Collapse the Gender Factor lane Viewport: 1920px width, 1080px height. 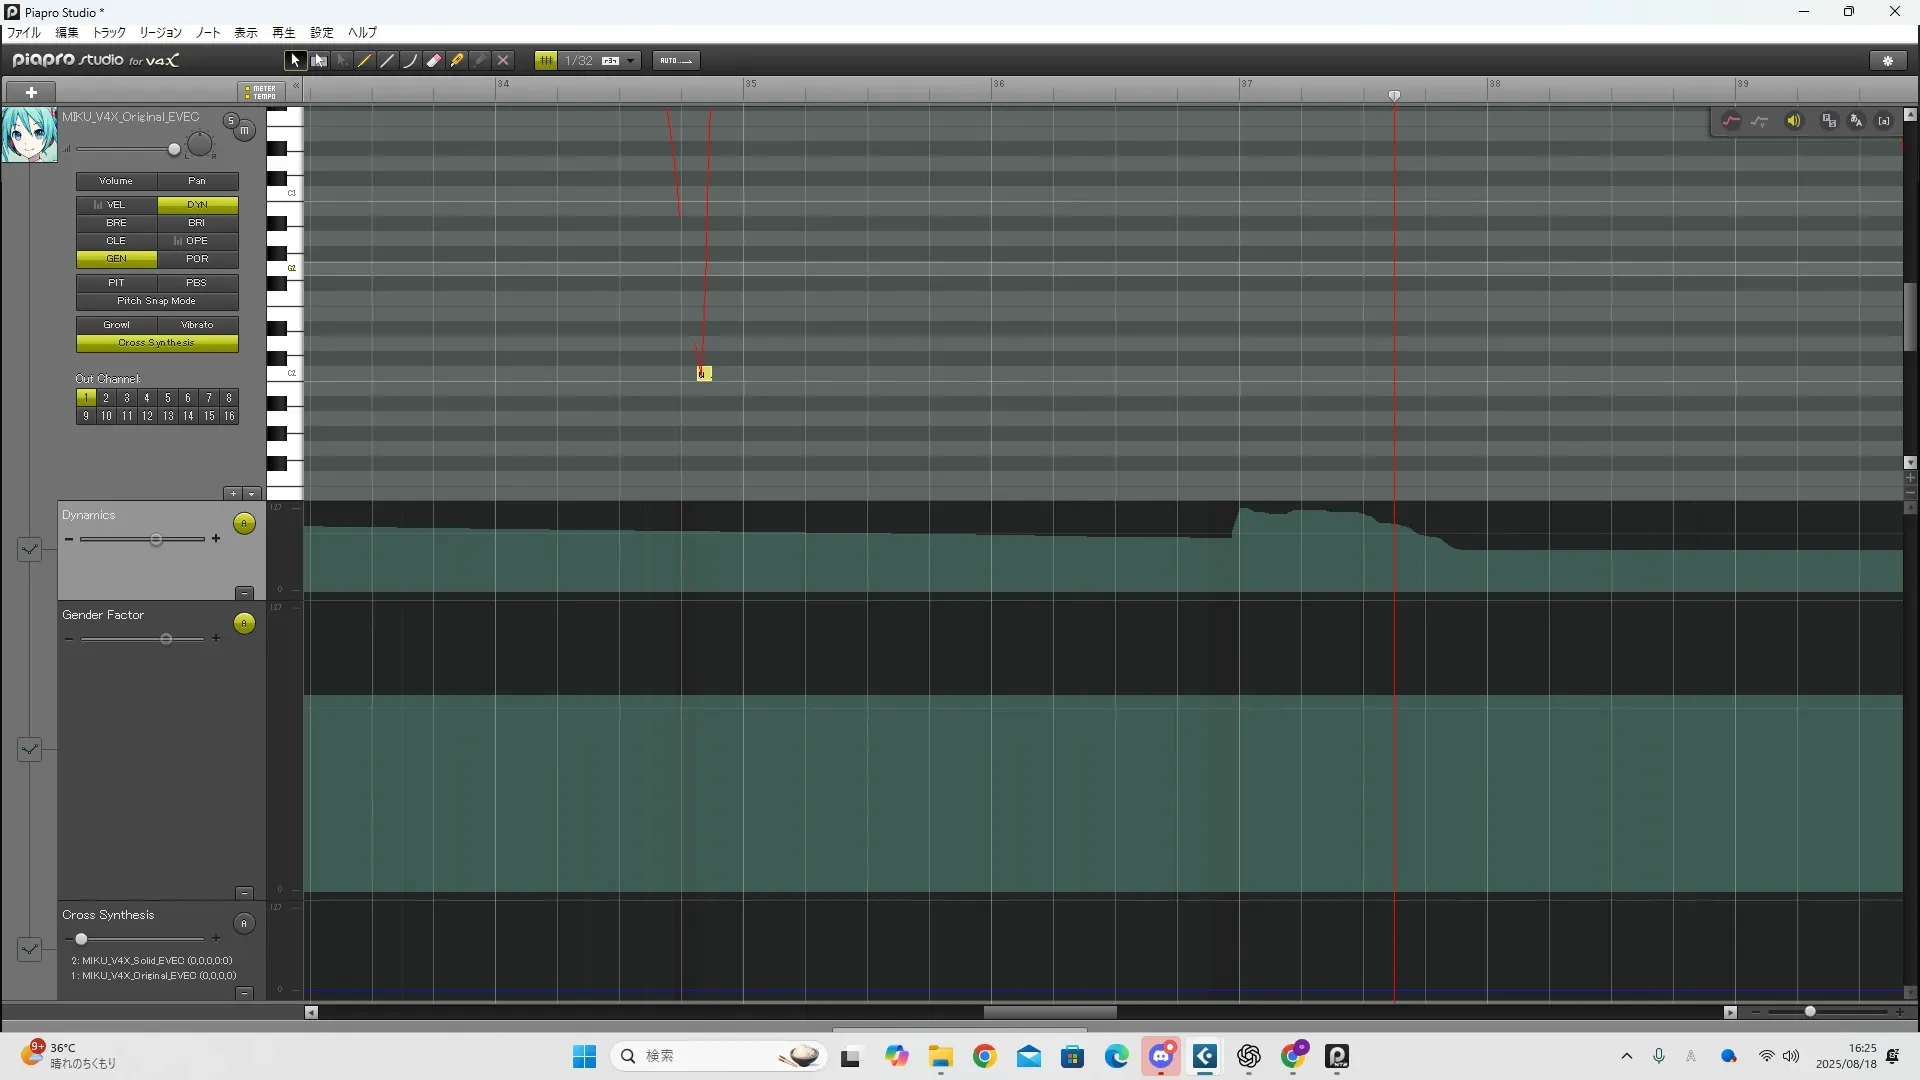pos(244,893)
